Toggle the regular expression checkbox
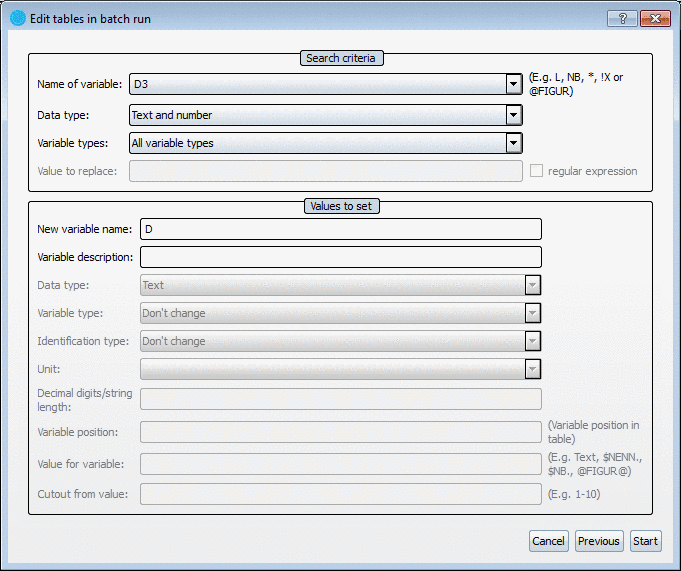681x571 pixels. coord(537,171)
